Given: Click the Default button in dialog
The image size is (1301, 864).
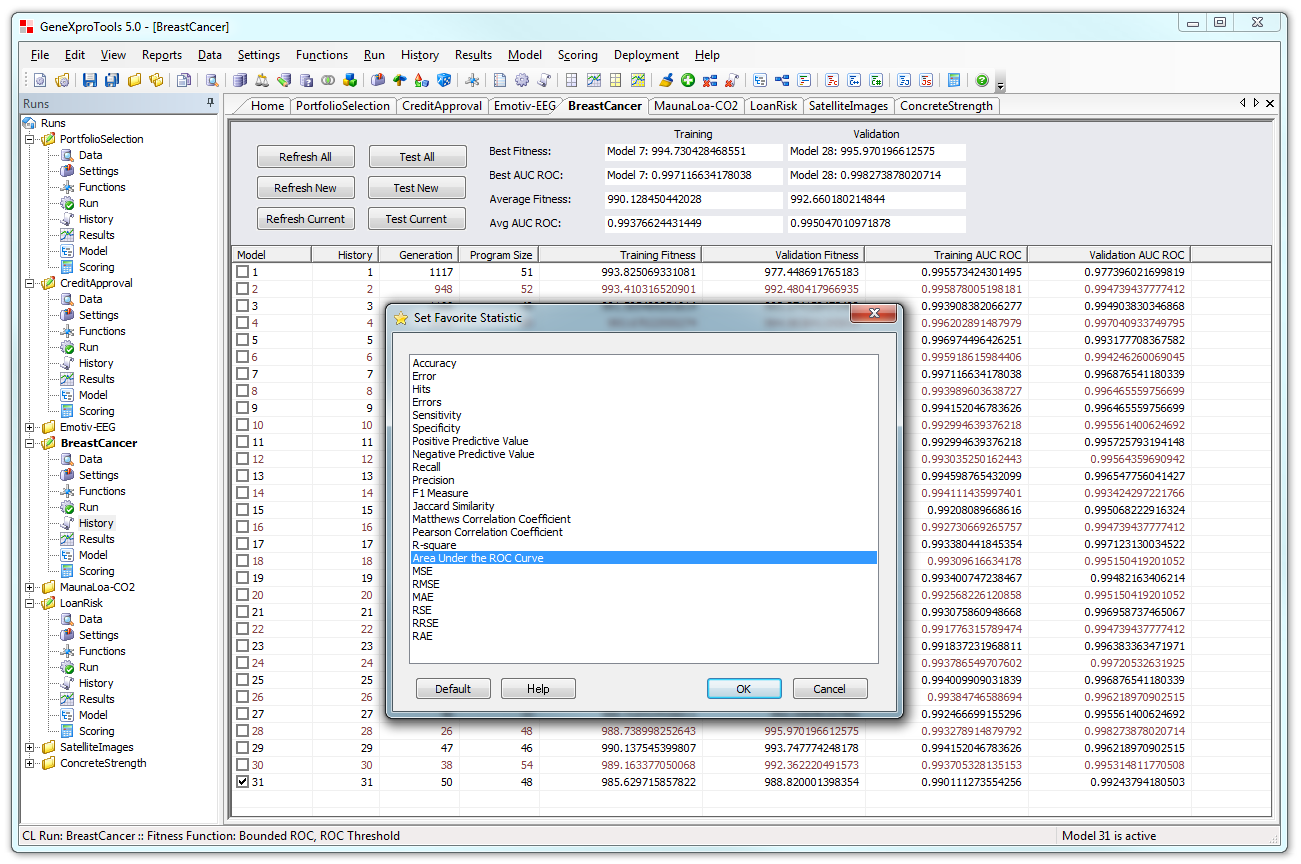Looking at the screenshot, I should (x=453, y=689).
